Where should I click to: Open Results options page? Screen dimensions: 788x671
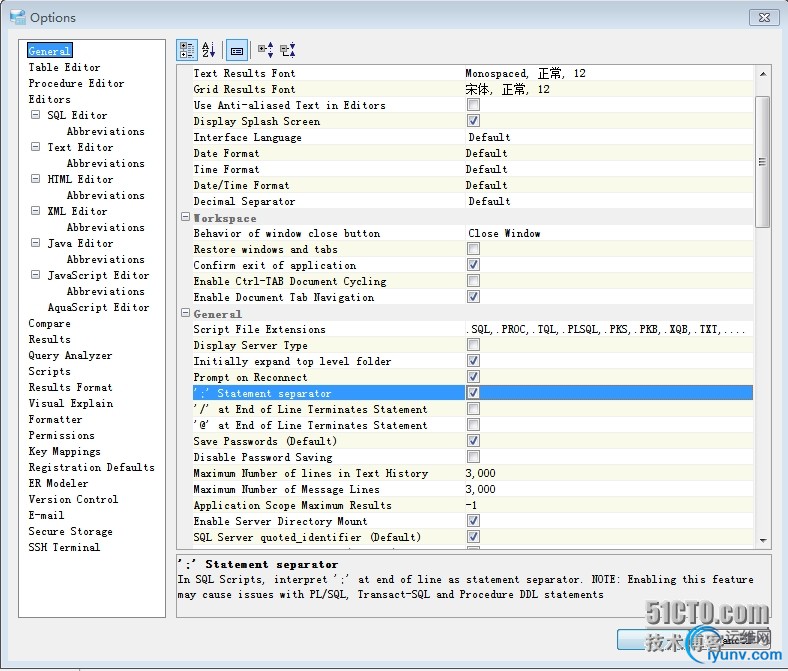point(49,339)
